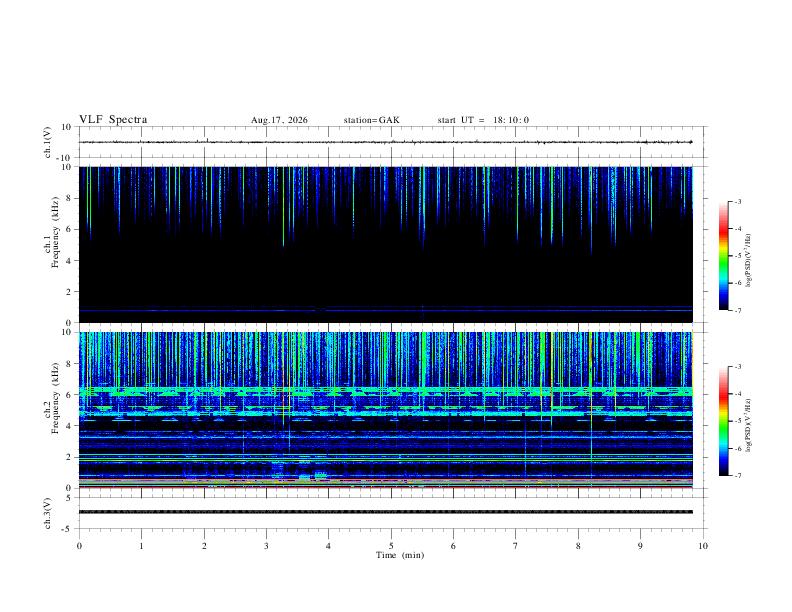Click the station=GAK label
The height and width of the screenshot is (612, 792).
(x=371, y=120)
